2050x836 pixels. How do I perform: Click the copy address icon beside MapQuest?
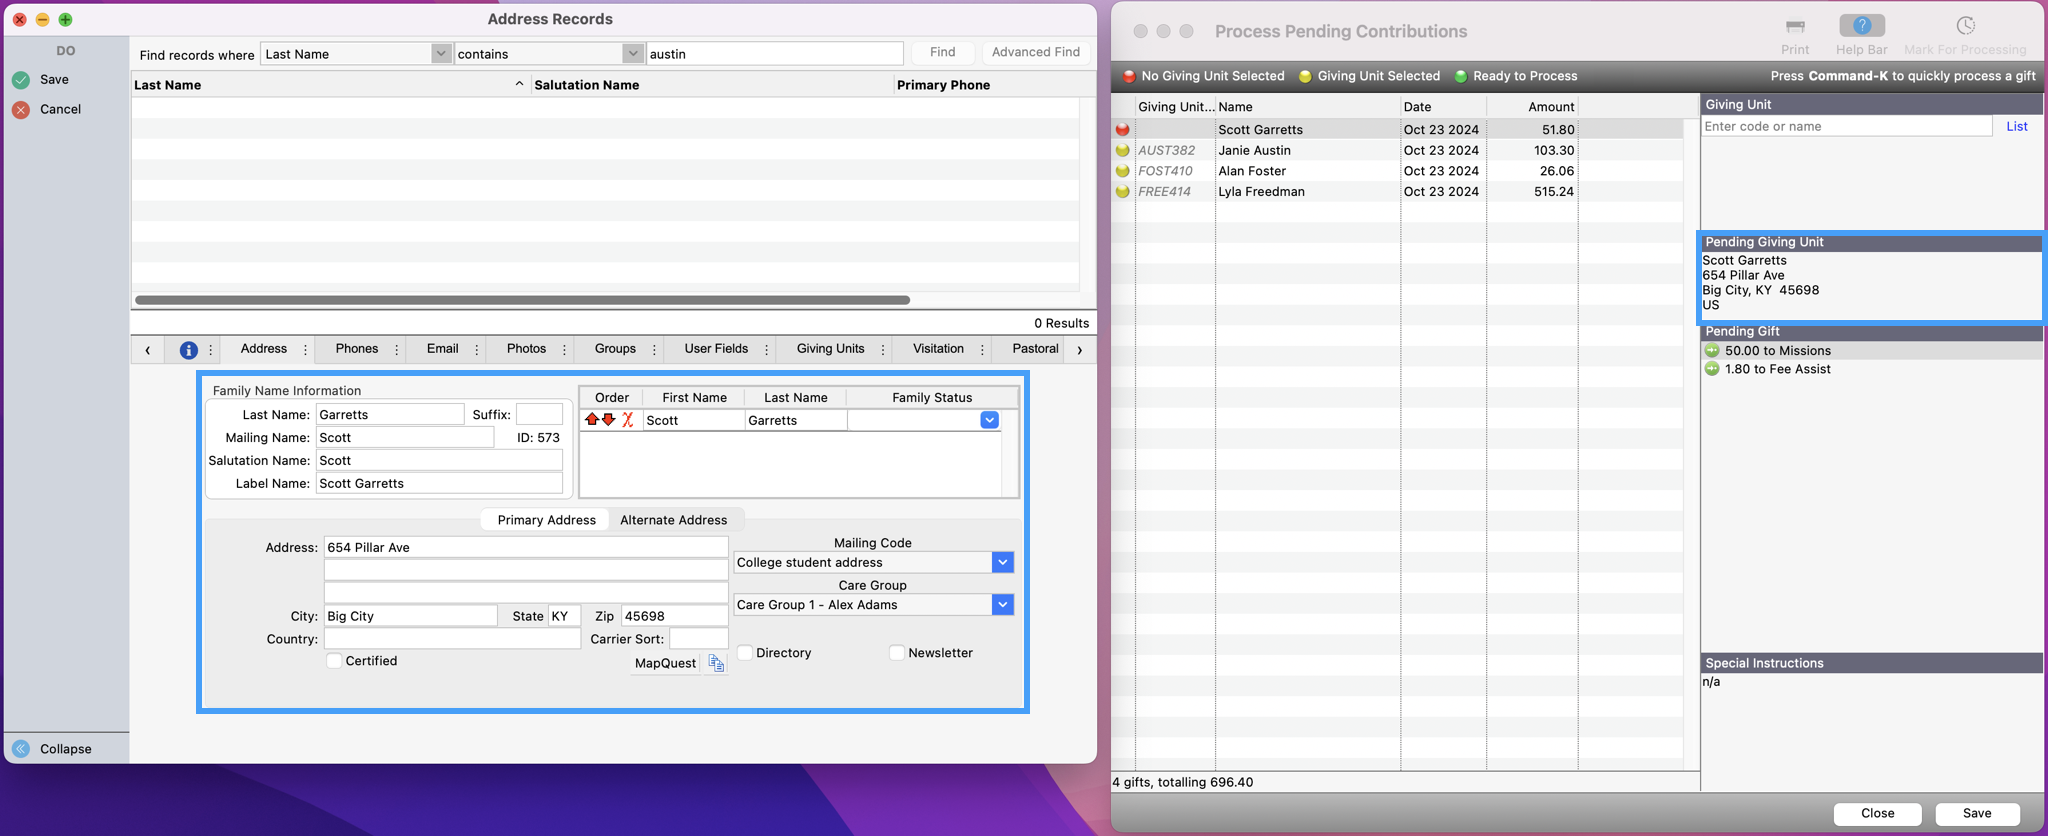click(x=716, y=663)
